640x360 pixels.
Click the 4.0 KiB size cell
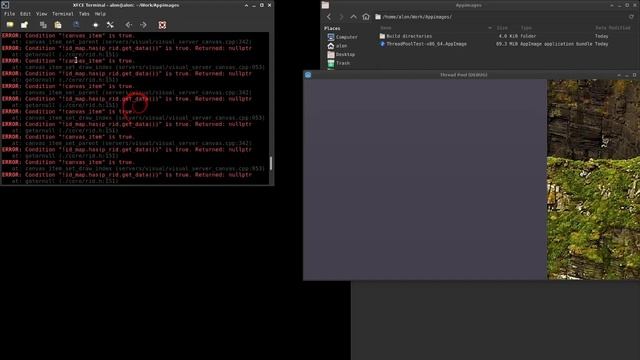pos(508,36)
